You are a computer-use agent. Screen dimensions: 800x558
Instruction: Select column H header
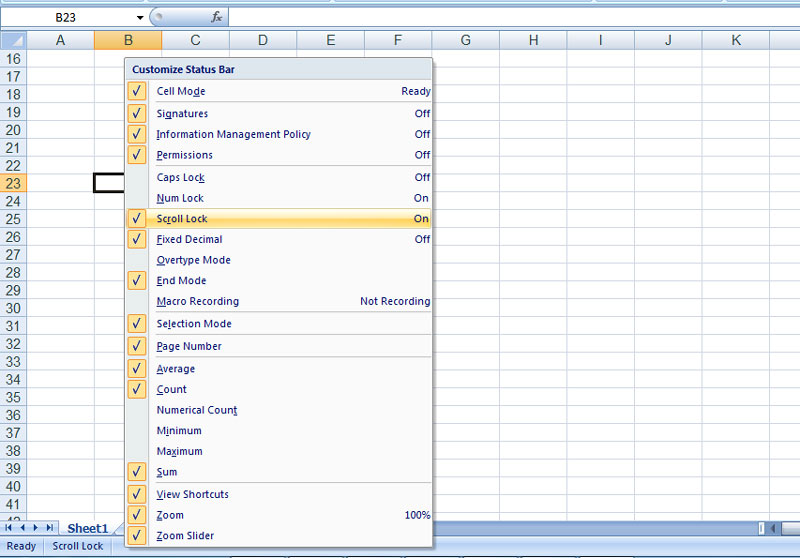pyautogui.click(x=533, y=40)
